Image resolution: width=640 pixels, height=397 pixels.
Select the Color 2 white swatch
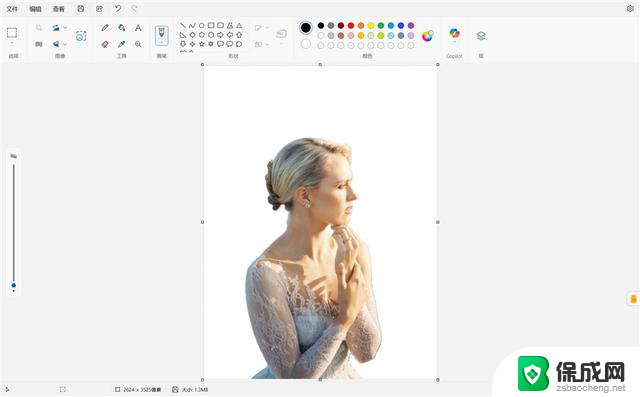click(306, 44)
